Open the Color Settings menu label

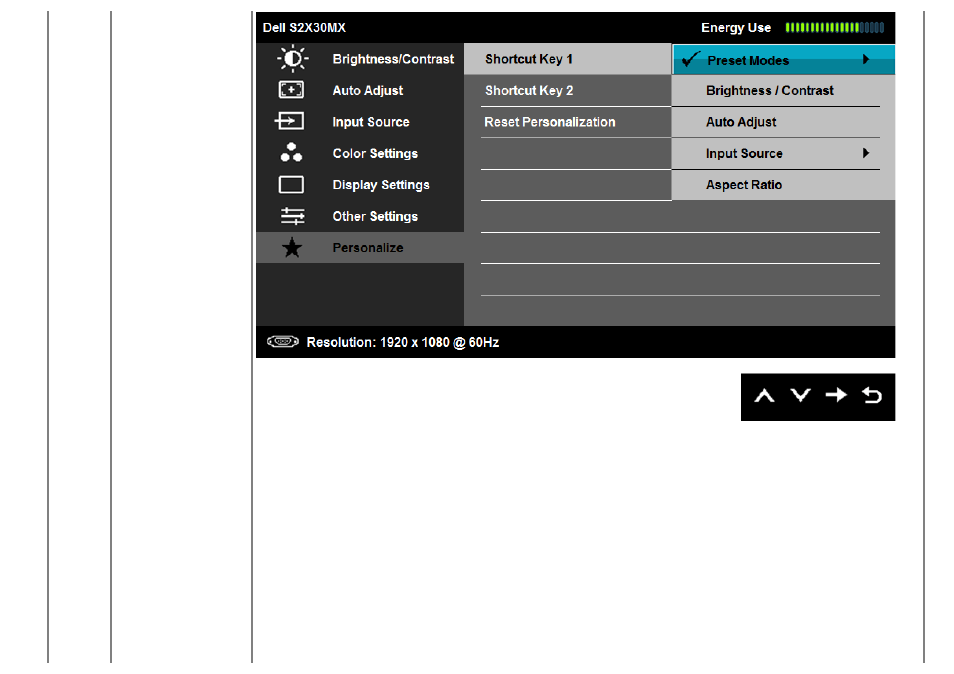375,153
